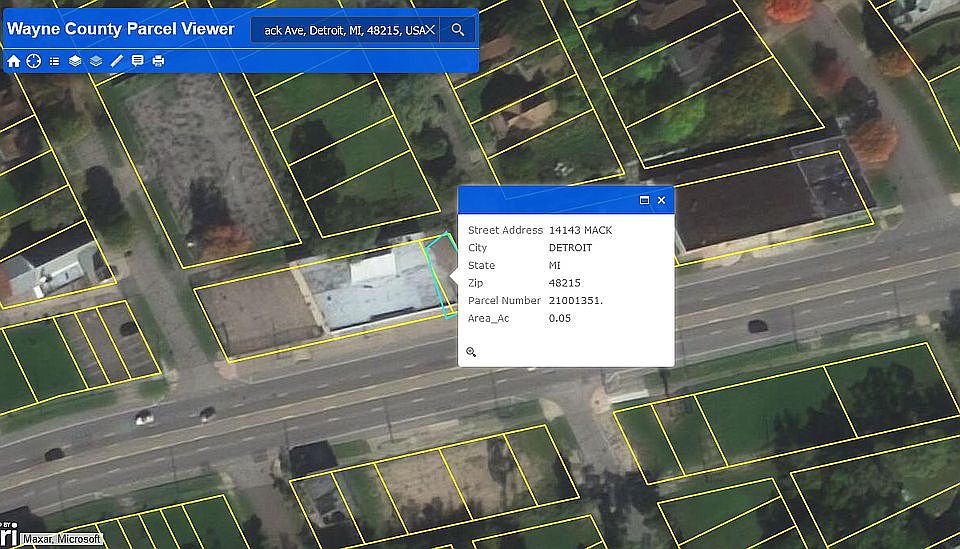This screenshot has height=549, width=960.
Task: Select the Measure ruler tool
Action: pos(116,61)
